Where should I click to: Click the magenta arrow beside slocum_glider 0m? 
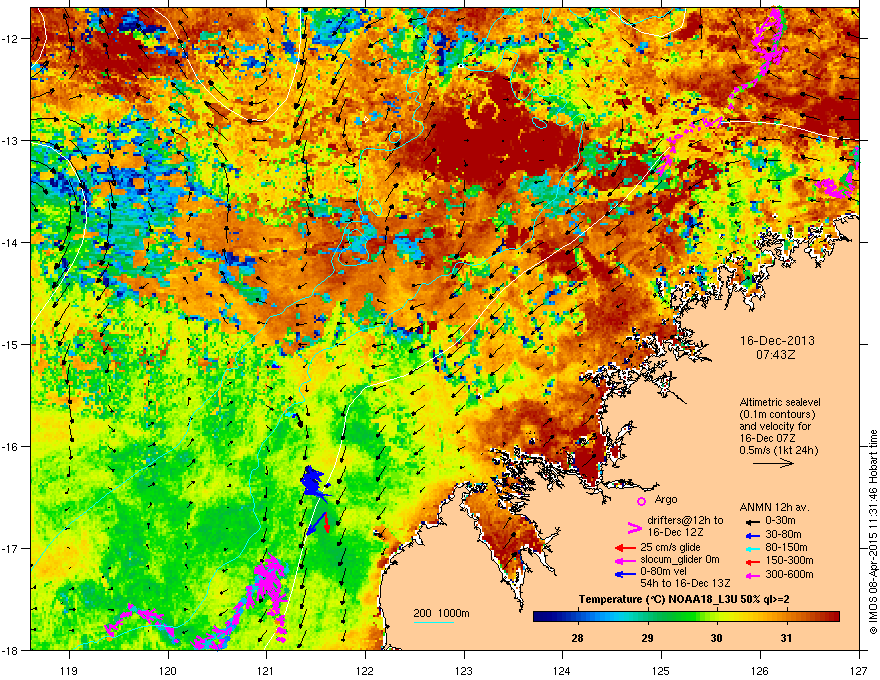click(625, 560)
